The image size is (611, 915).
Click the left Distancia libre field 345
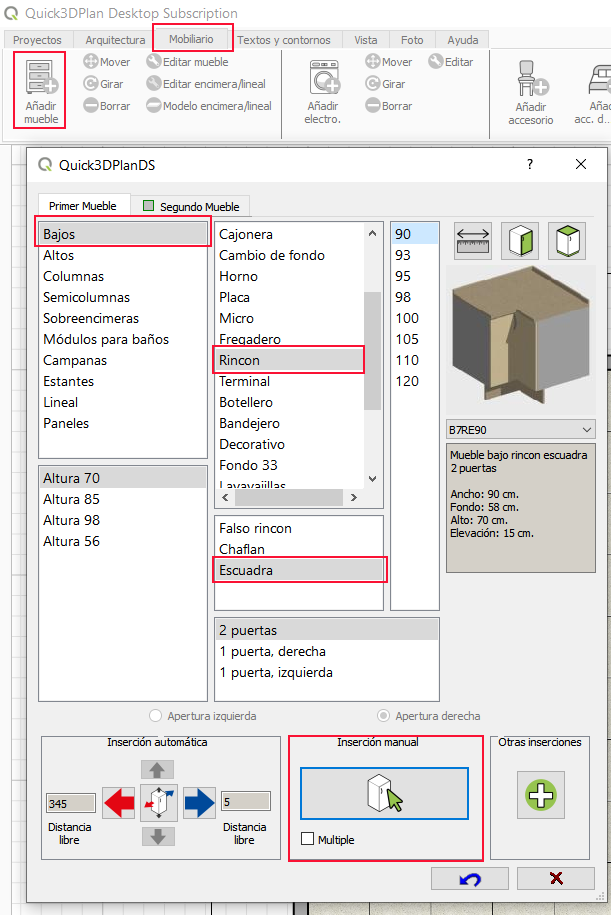pos(71,803)
